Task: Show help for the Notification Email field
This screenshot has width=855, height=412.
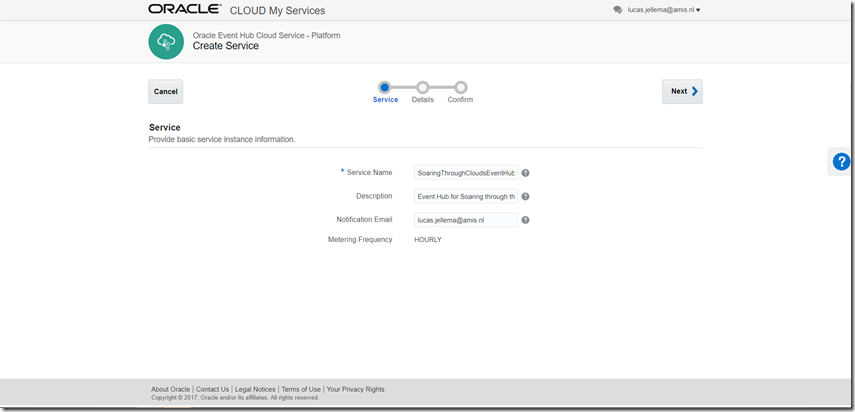Action: click(526, 220)
